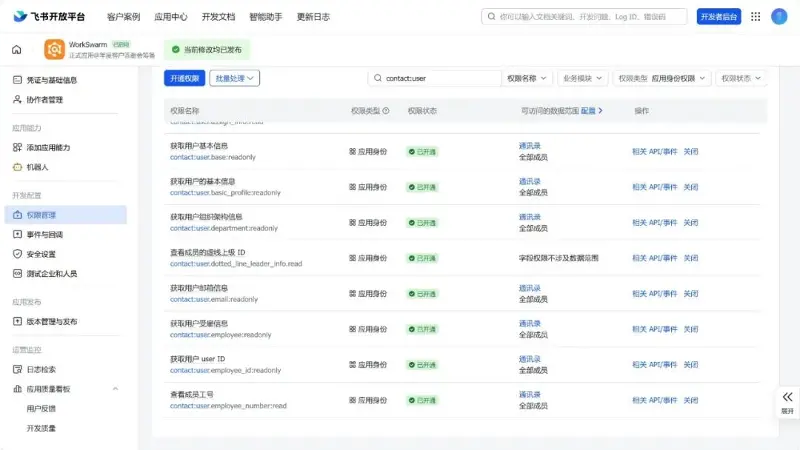Click the WorkSwarm app logo icon
This screenshot has width=800, height=450.
coord(54,49)
